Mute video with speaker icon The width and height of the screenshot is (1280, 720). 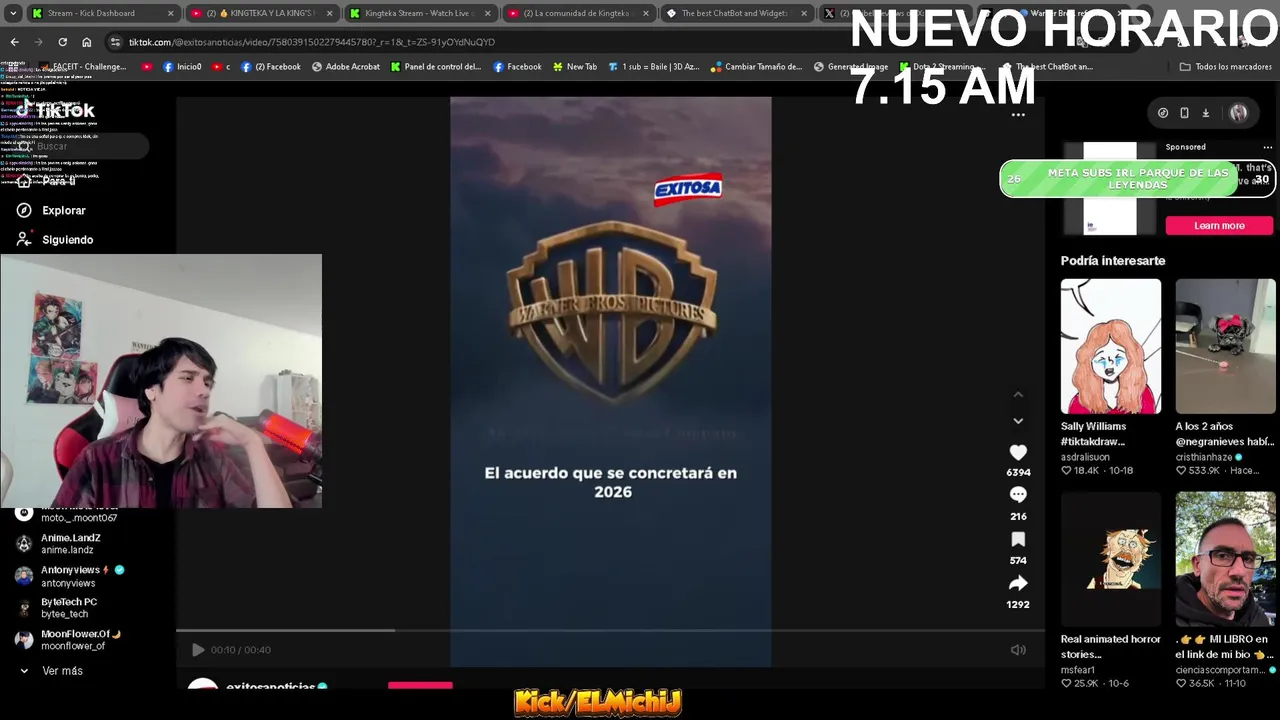[1018, 650]
